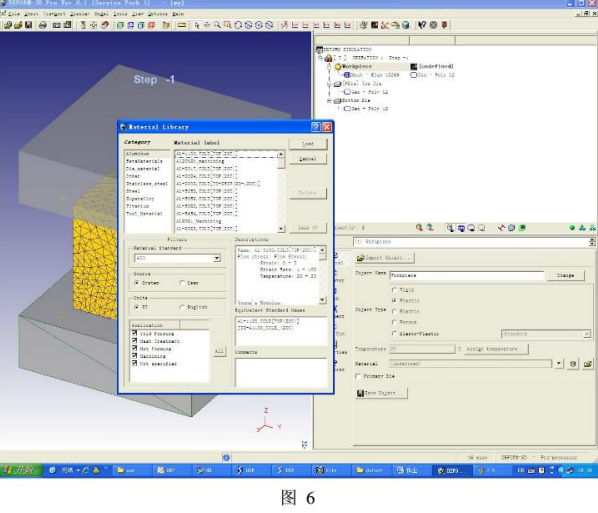
Task: Open the Help menu
Action: tap(178, 14)
